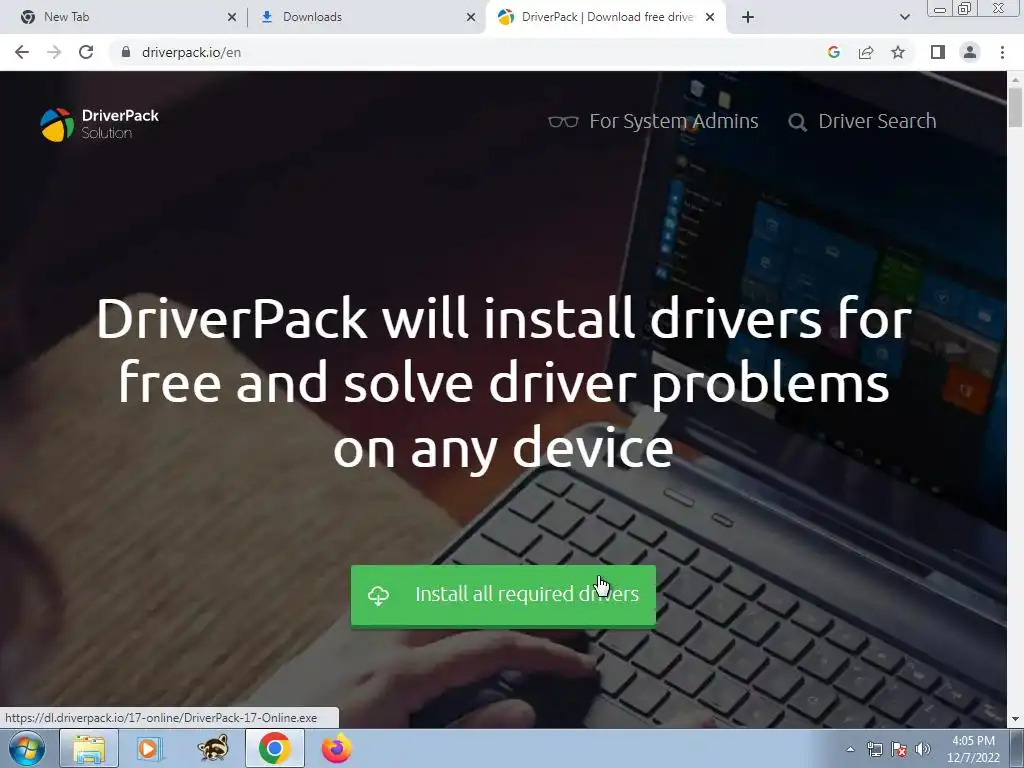Click the cloud download icon in the green button

point(378,596)
